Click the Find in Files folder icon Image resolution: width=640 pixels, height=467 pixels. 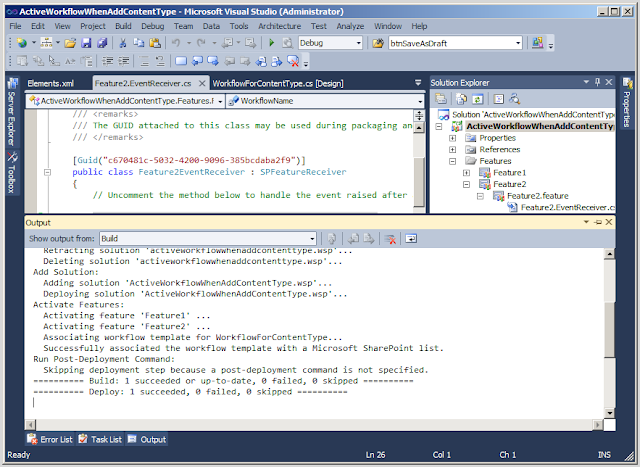378,43
